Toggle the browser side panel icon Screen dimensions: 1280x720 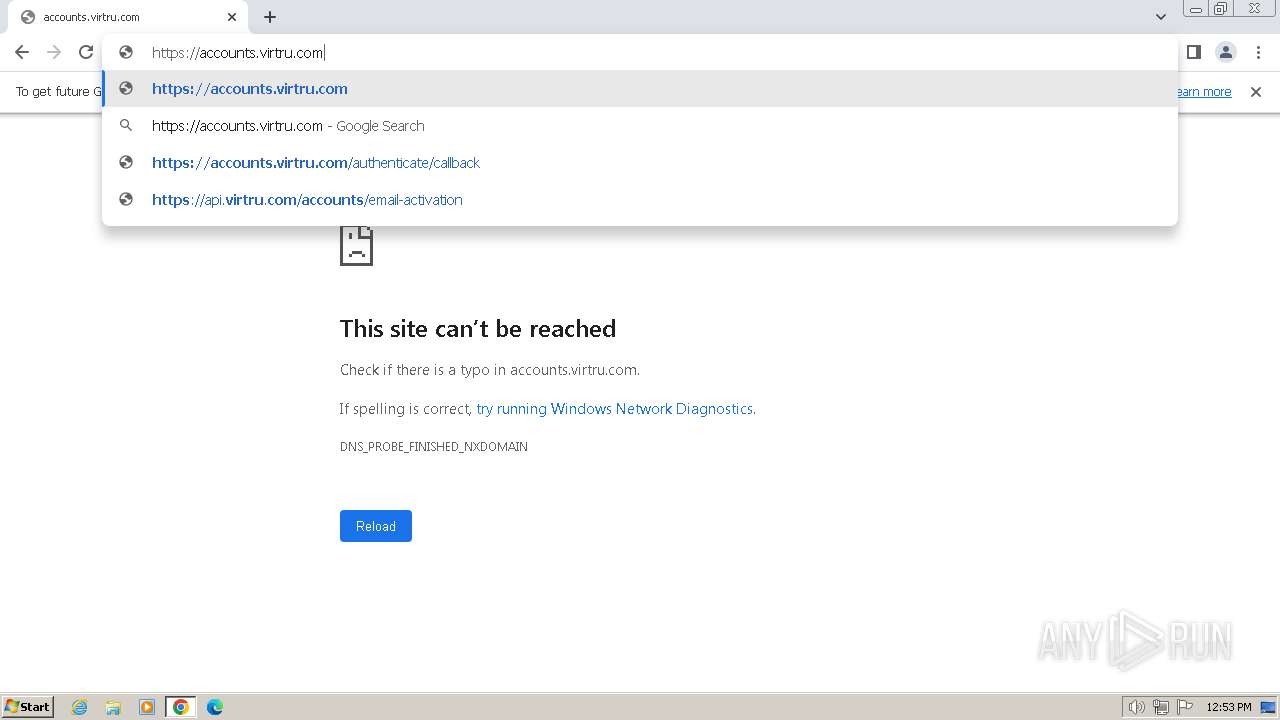tap(1193, 52)
